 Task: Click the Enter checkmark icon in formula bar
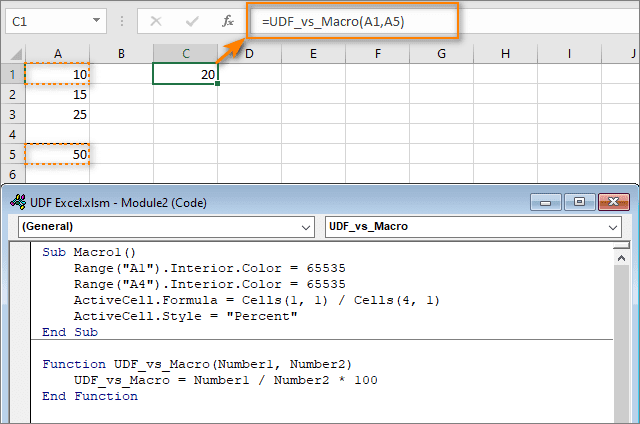coord(192,21)
